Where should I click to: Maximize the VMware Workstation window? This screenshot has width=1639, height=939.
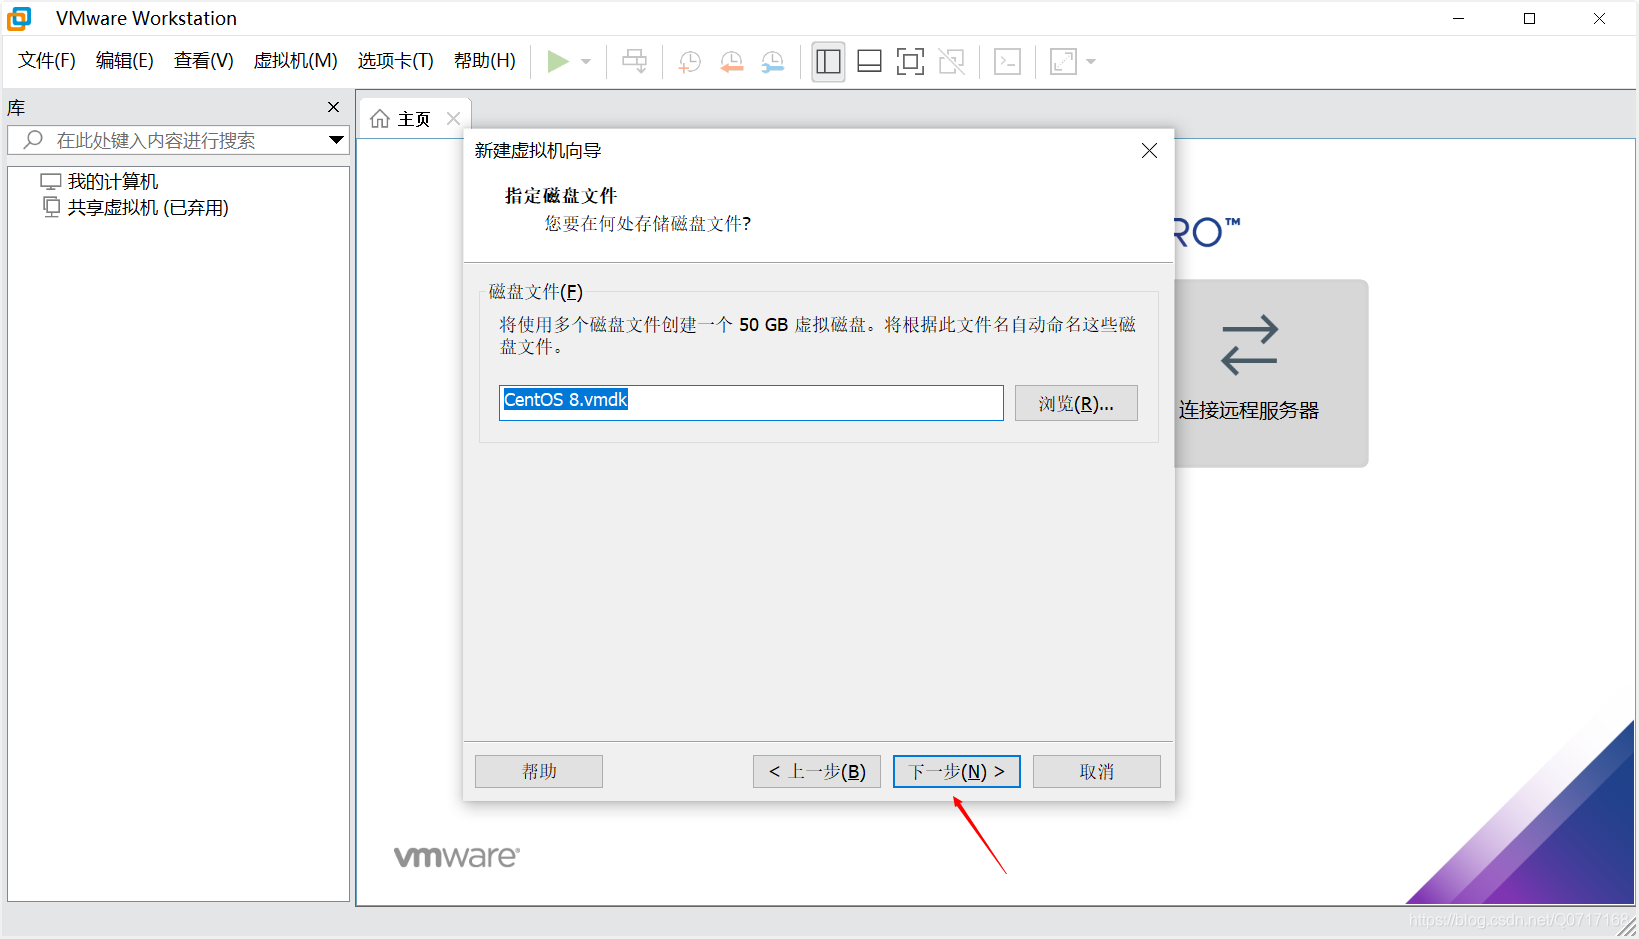(x=1529, y=18)
